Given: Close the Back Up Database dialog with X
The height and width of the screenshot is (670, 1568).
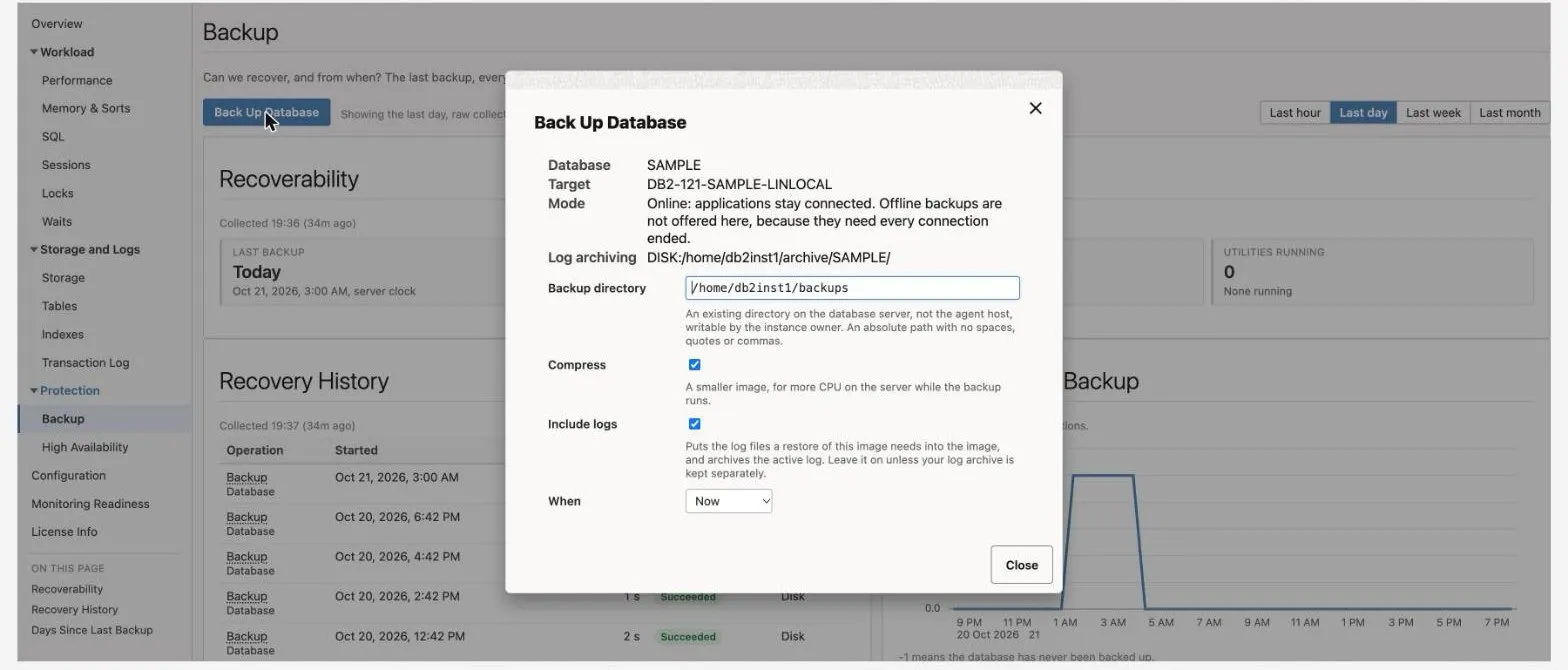Looking at the screenshot, I should 1035,108.
